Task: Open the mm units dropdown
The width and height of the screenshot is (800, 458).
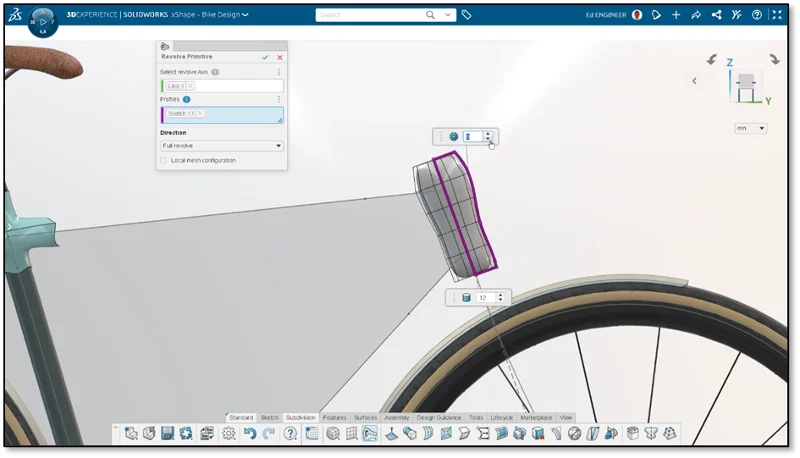Action: coord(750,128)
